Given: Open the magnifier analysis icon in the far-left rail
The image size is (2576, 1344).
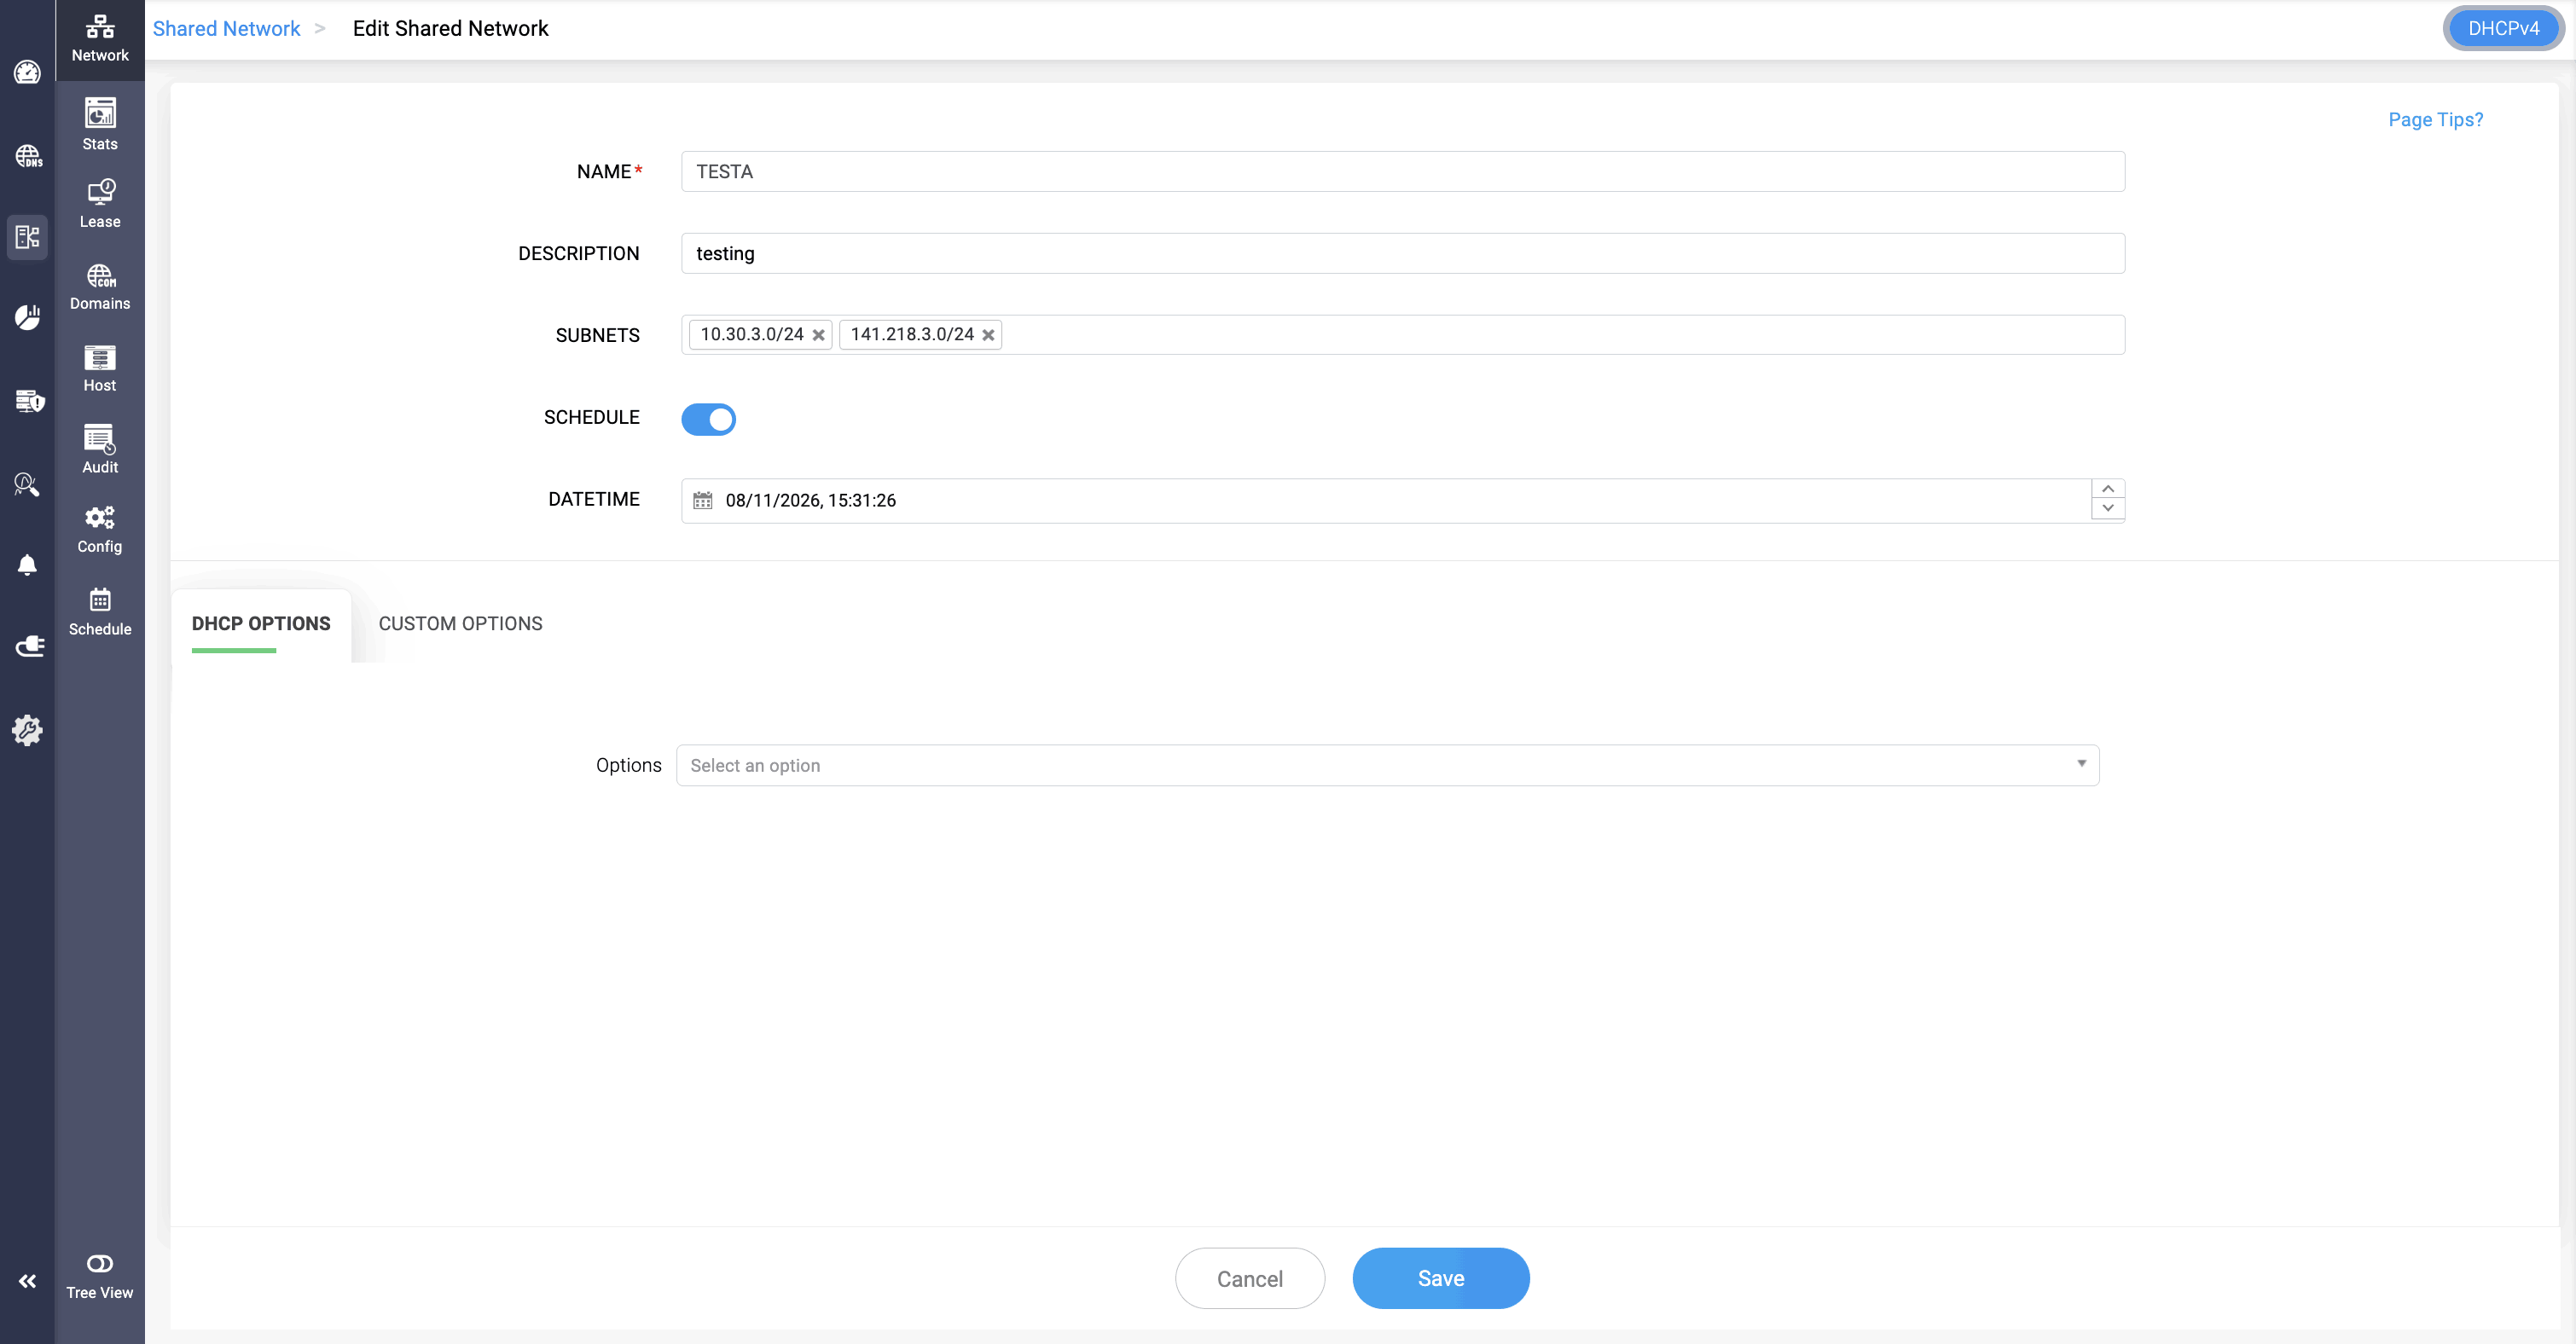Looking at the screenshot, I should 27,484.
